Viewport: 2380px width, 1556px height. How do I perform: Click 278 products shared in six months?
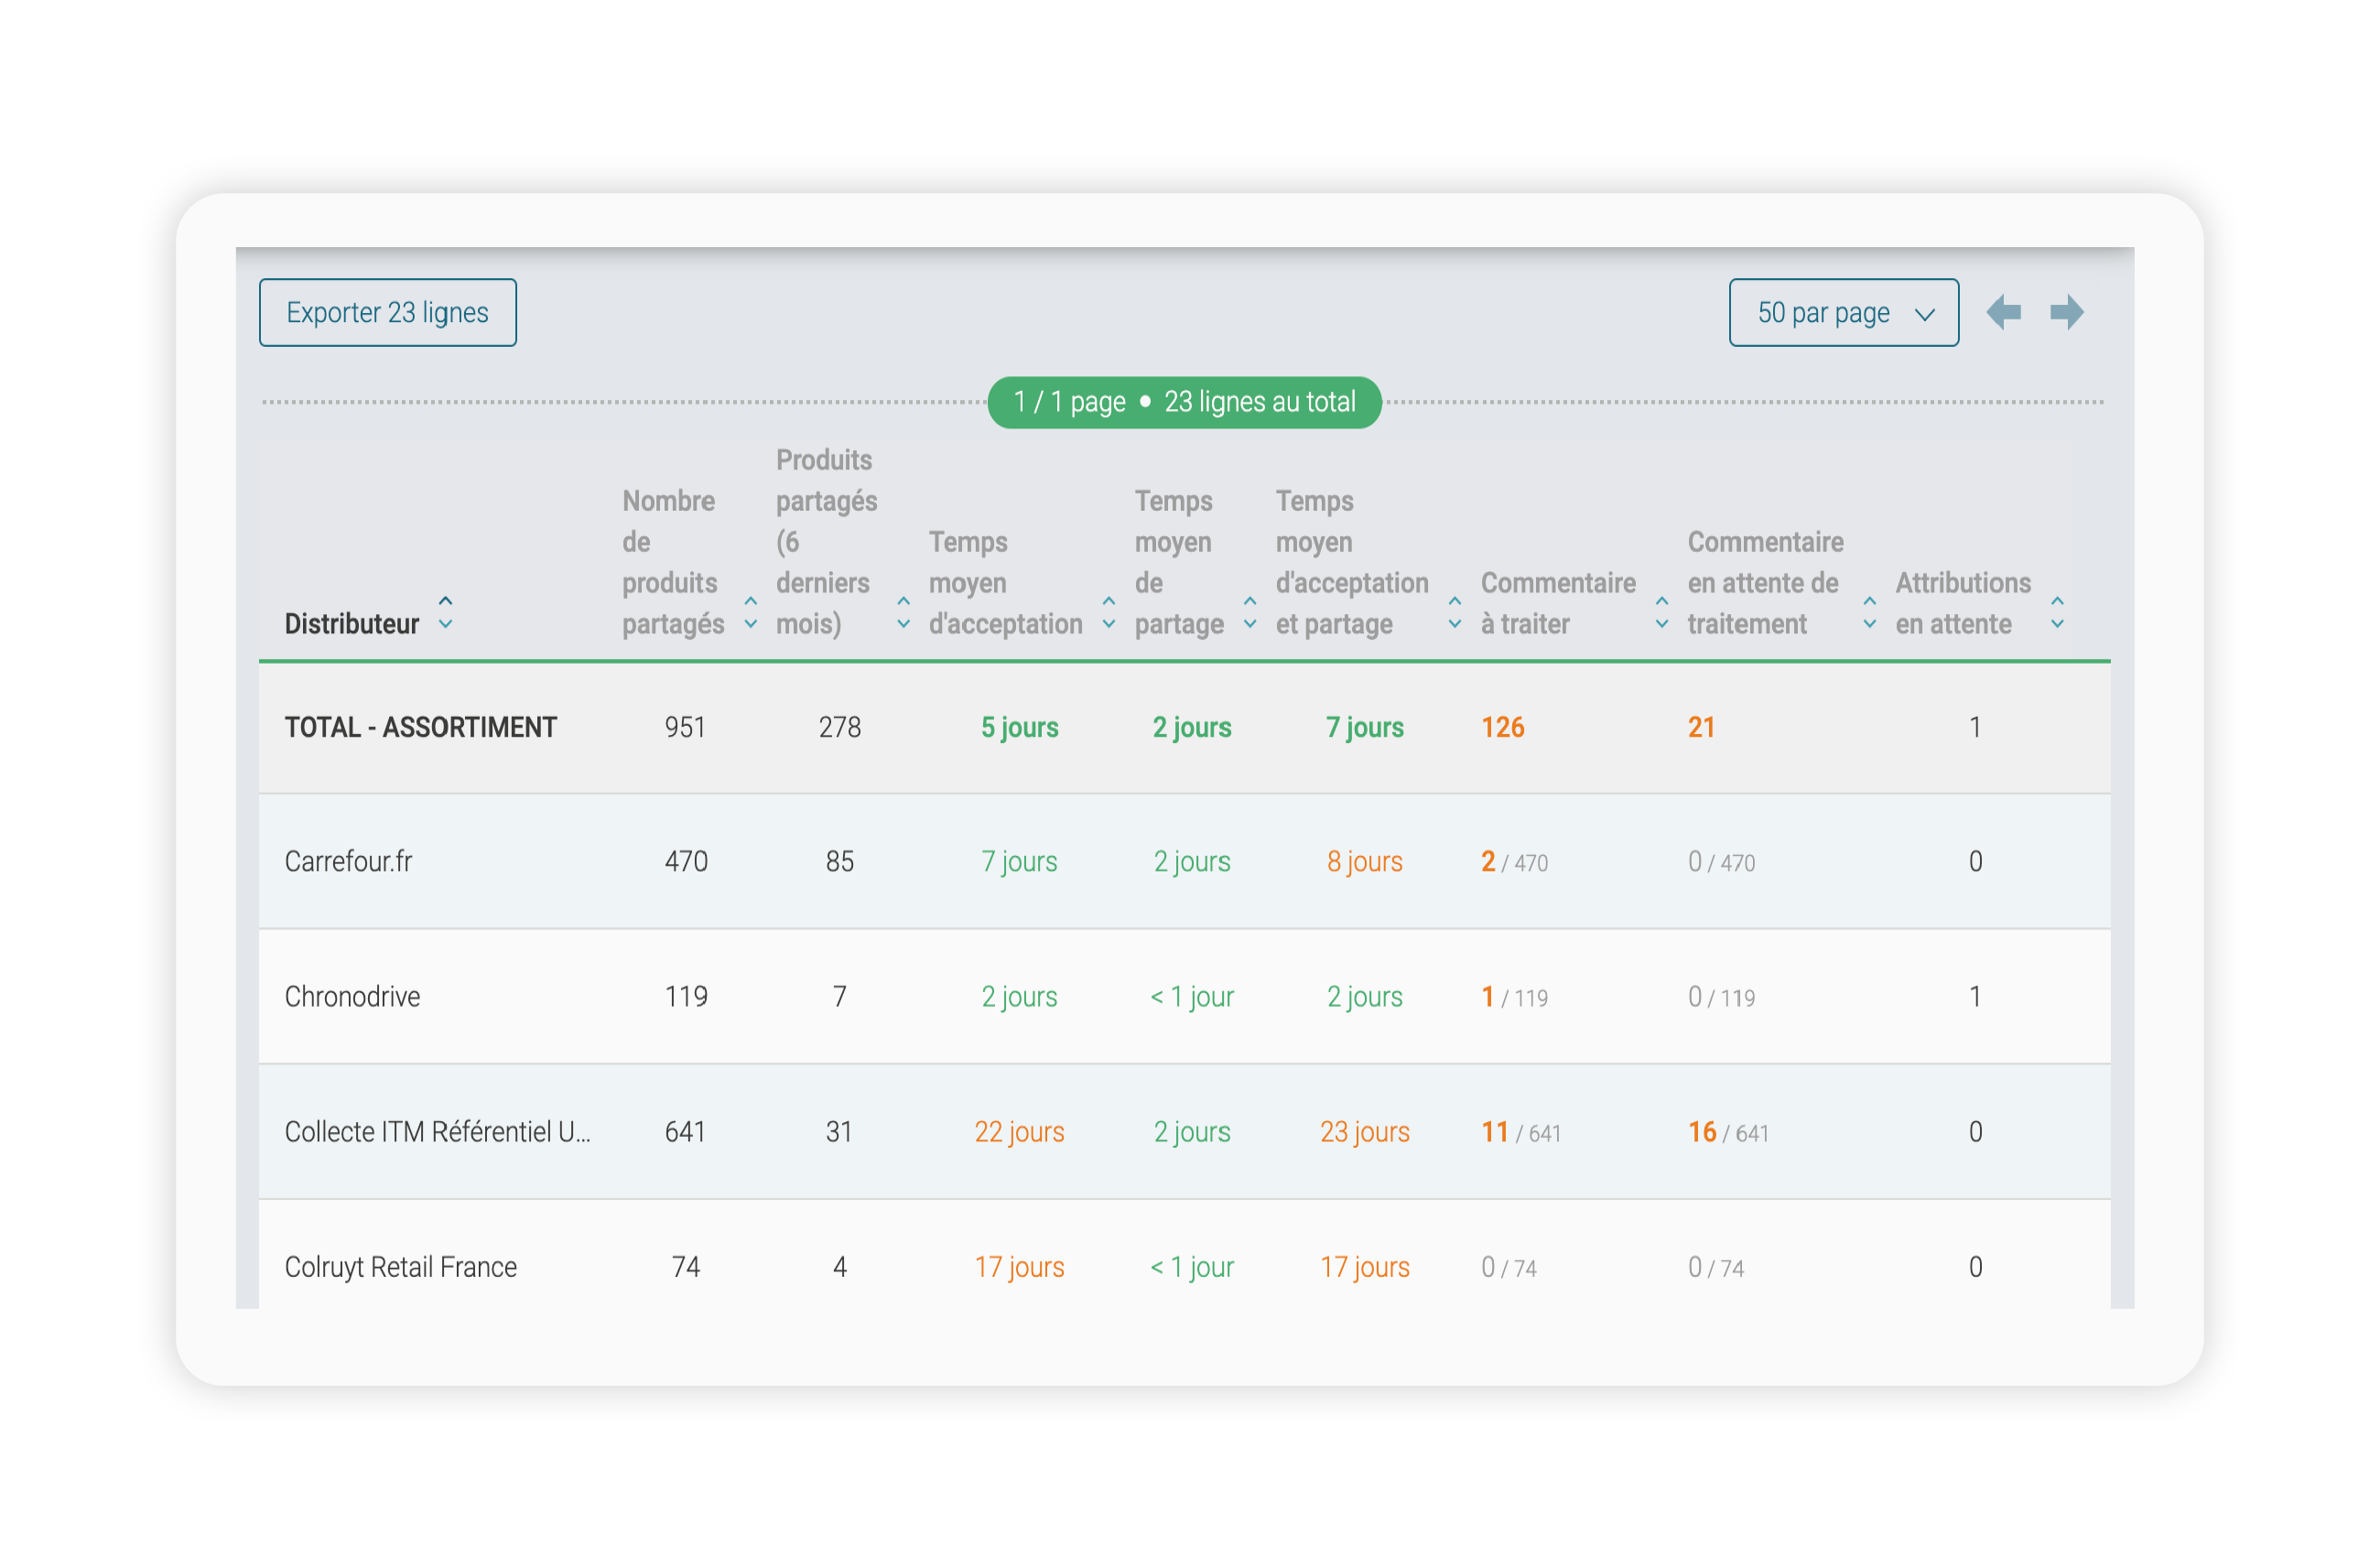click(x=840, y=727)
